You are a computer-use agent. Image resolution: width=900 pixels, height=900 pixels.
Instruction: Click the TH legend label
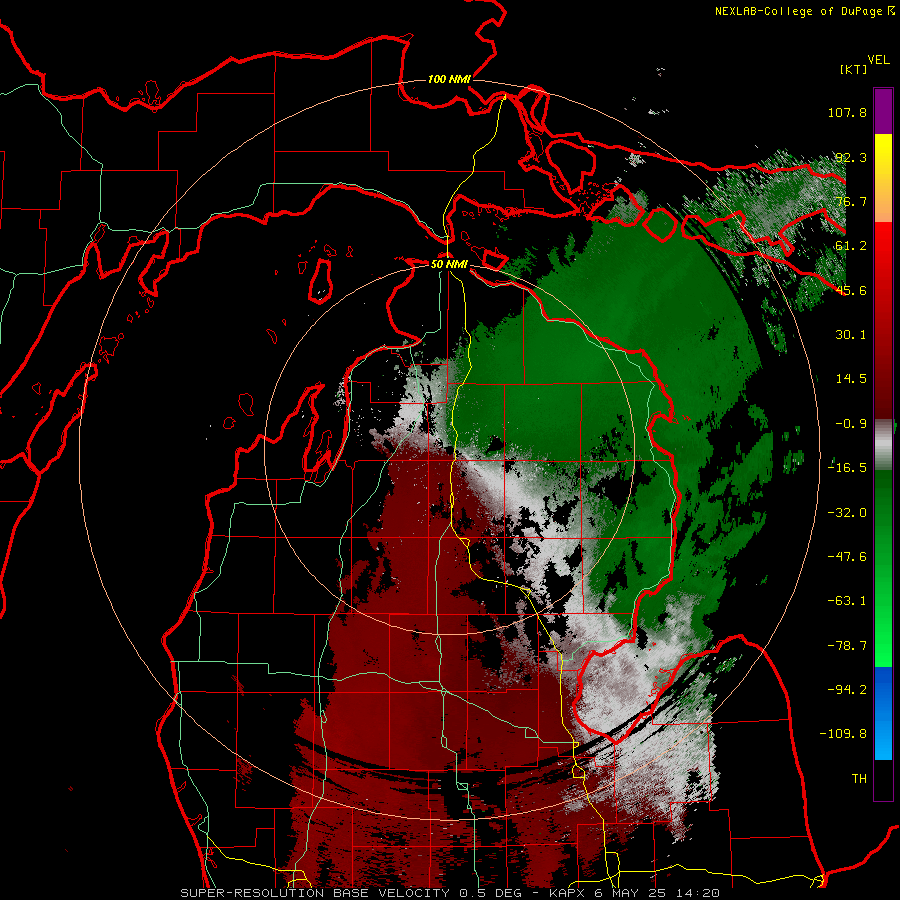[859, 779]
